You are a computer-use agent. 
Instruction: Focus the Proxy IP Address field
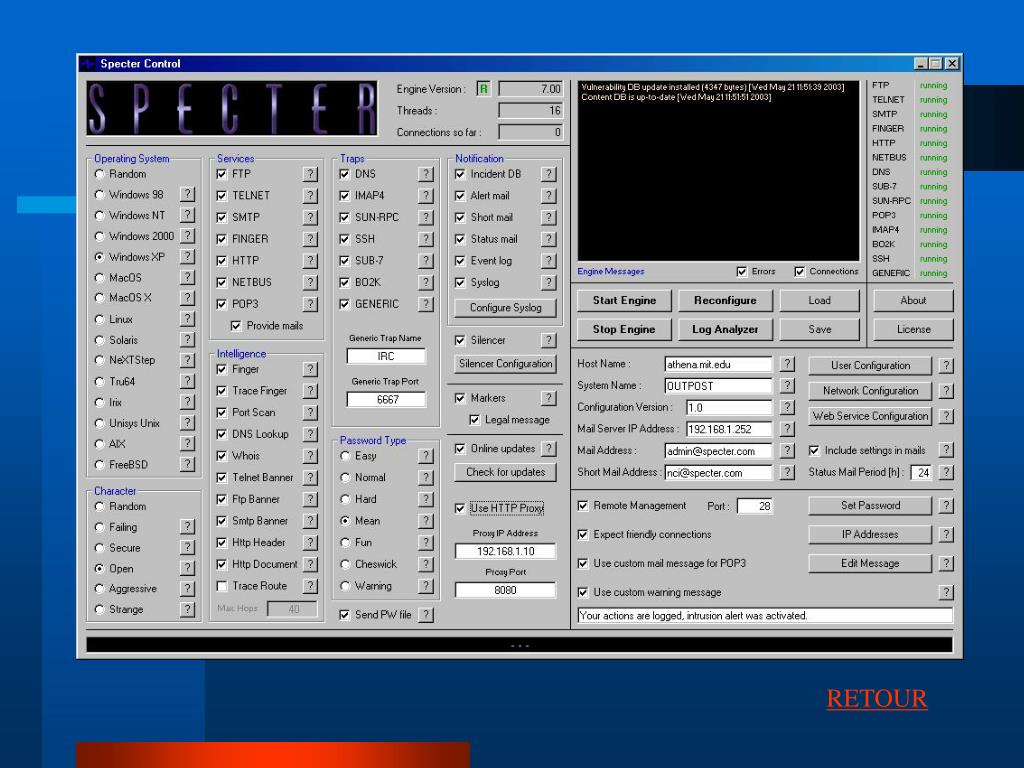[x=505, y=551]
